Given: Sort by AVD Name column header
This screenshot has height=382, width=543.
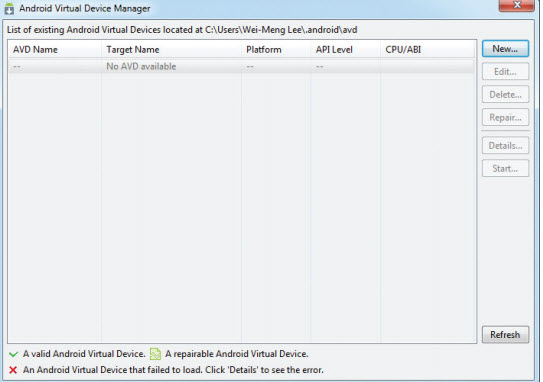Looking at the screenshot, I should [55, 50].
